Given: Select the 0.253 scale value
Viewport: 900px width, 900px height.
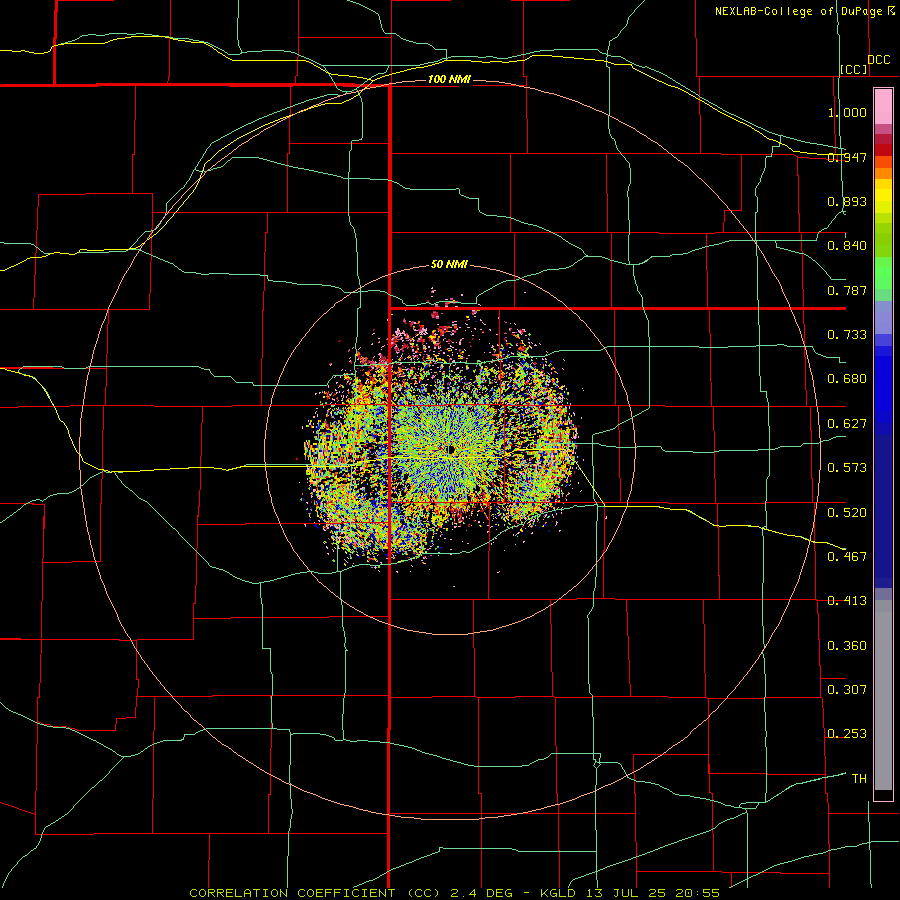Looking at the screenshot, I should [x=847, y=734].
